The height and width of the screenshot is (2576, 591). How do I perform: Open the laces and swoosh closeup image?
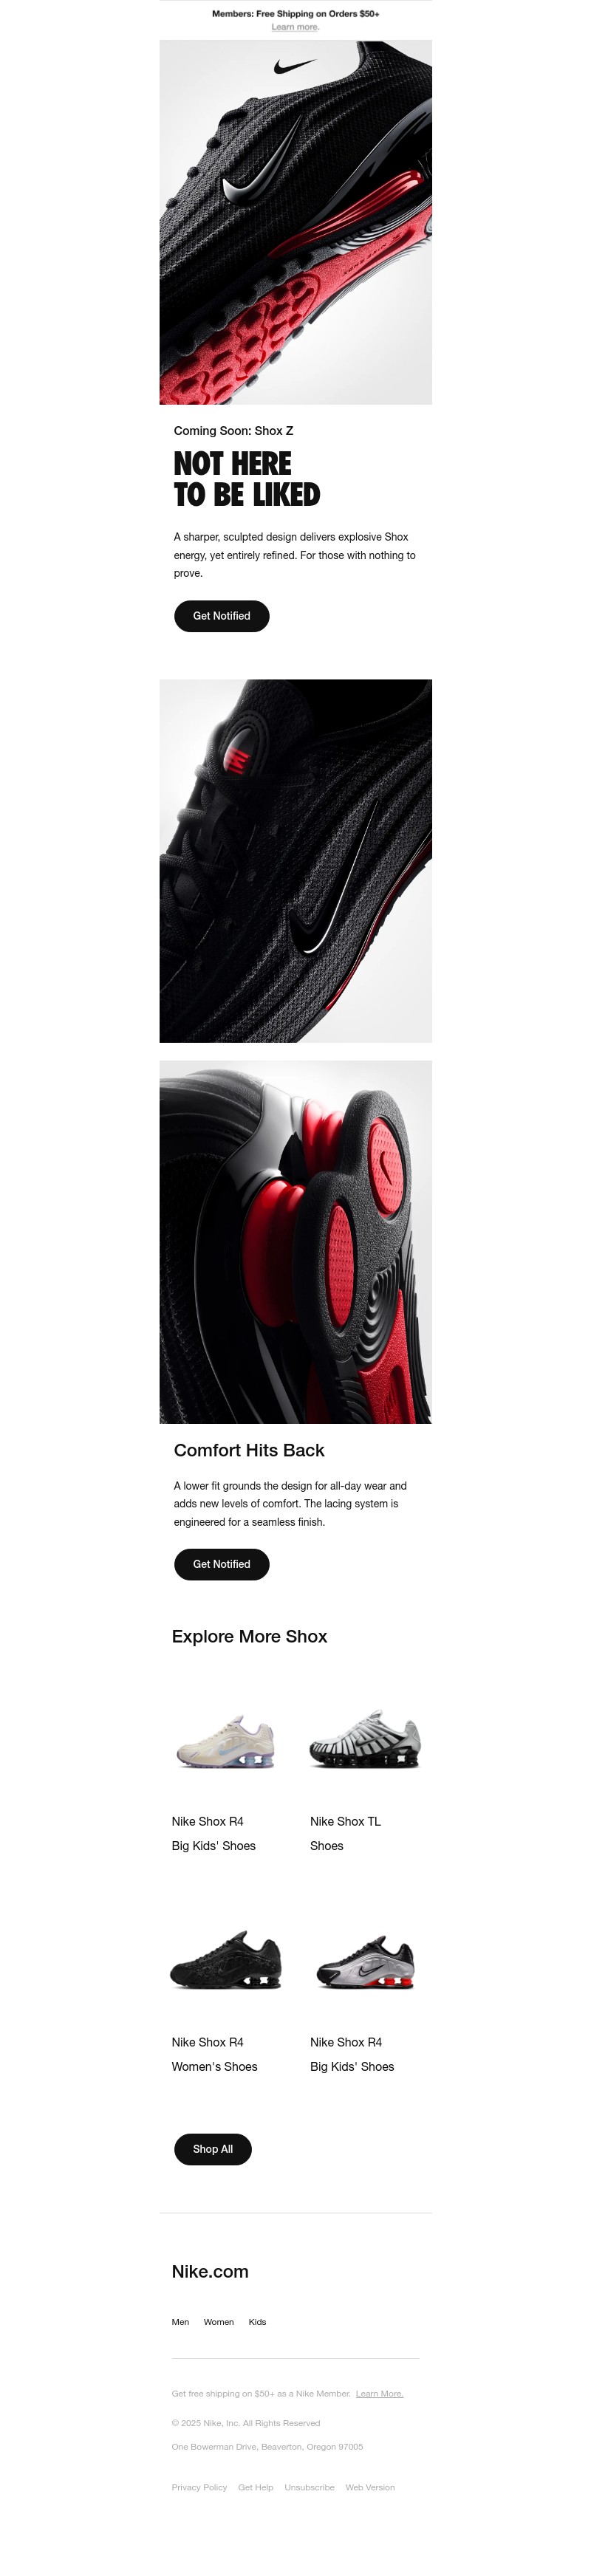click(x=296, y=861)
